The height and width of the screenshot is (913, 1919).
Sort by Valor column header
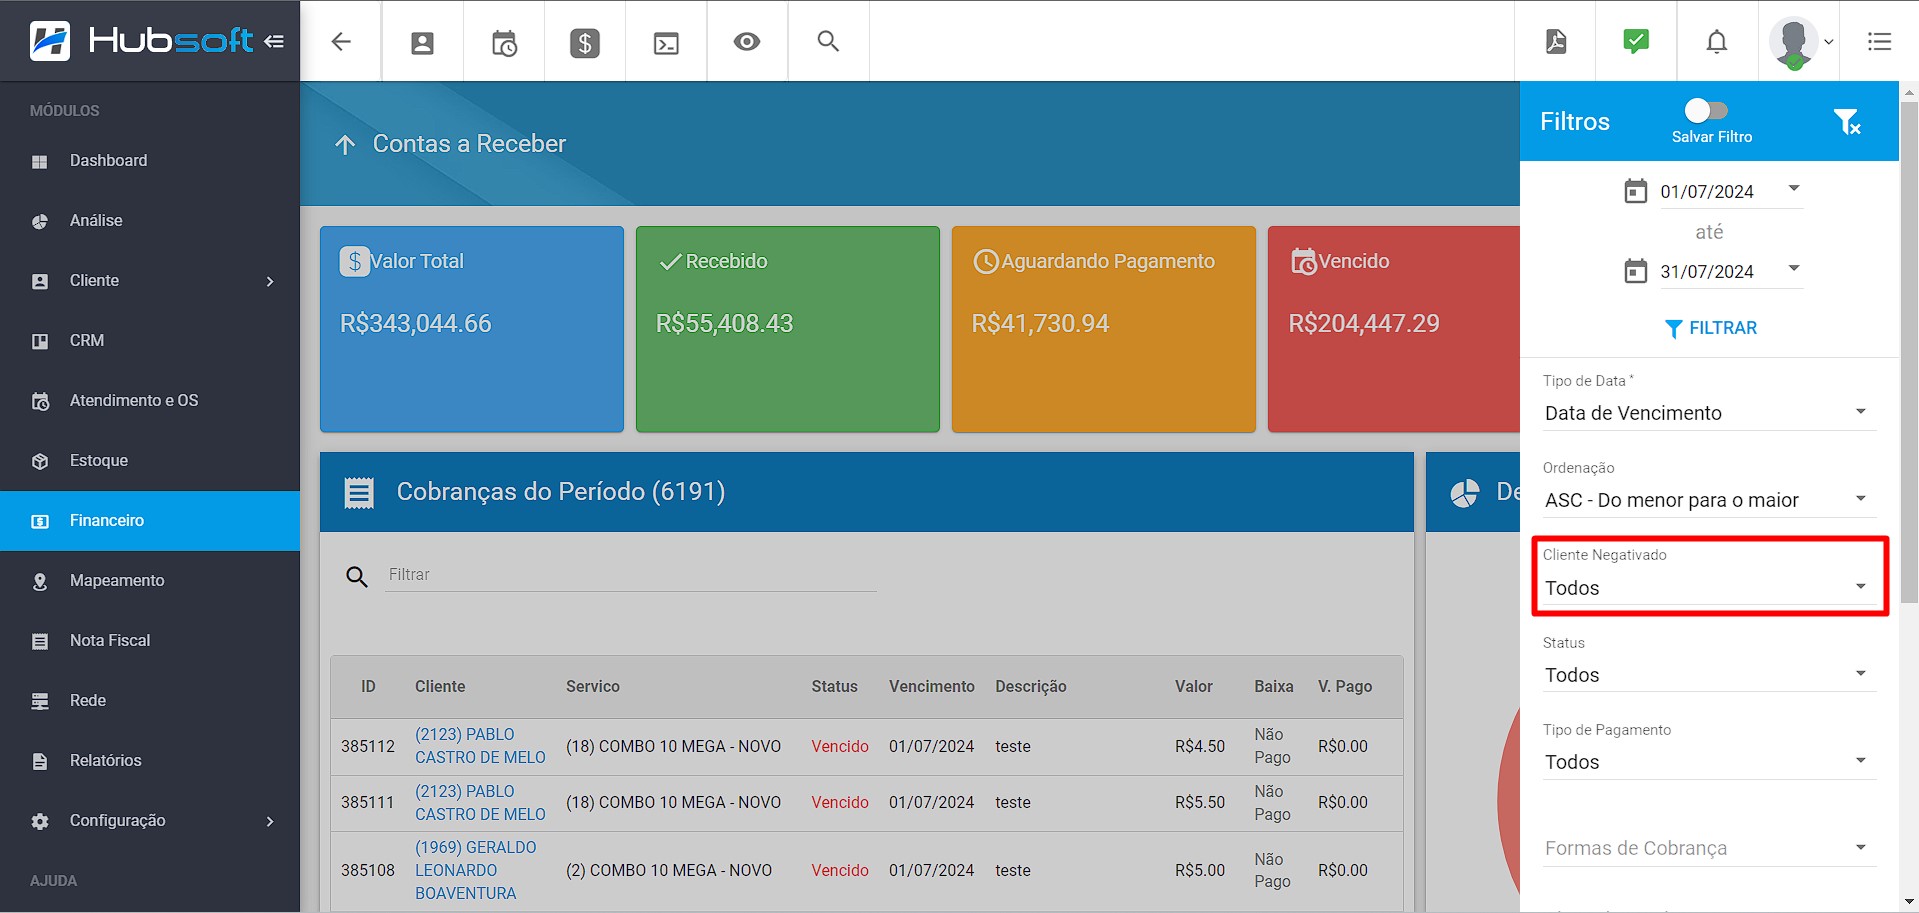[1193, 687]
